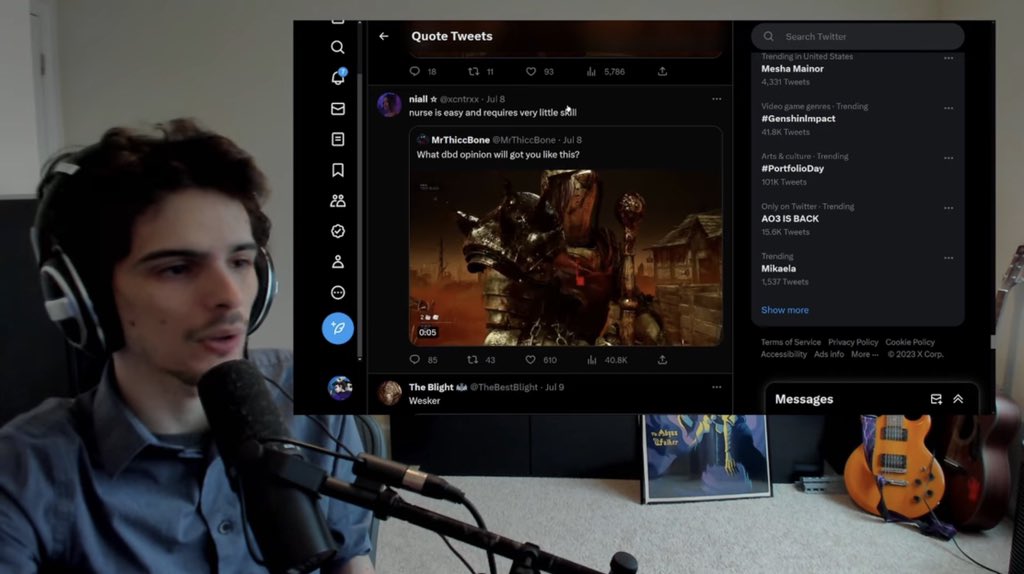Start new message from Messages drawer

[936, 399]
